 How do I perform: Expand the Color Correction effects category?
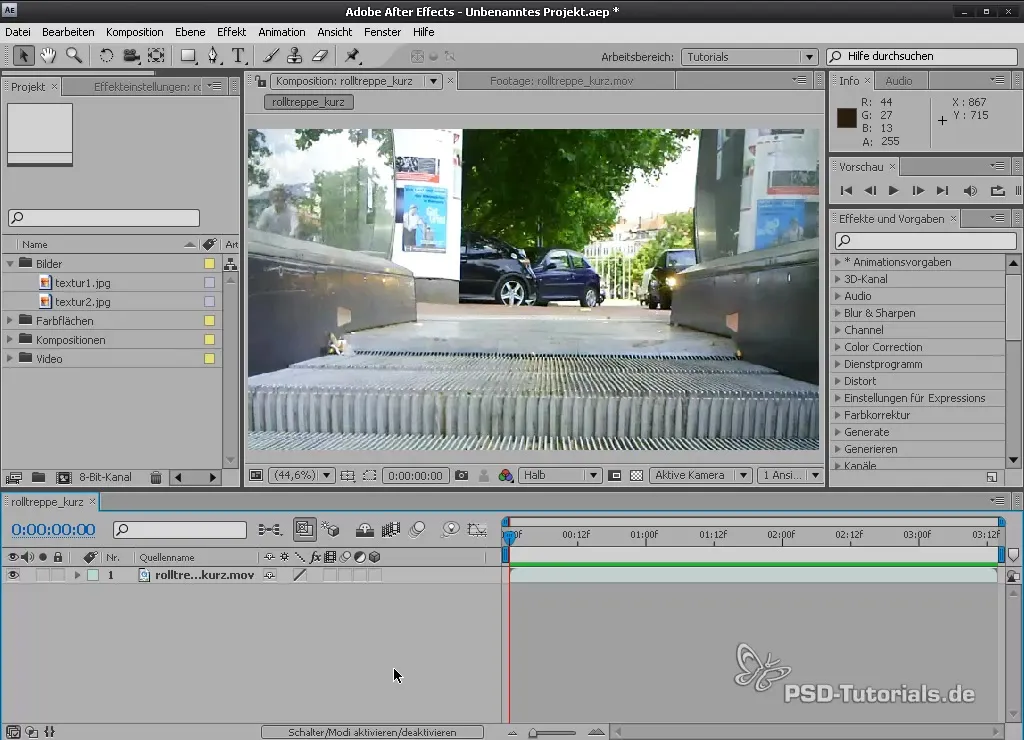838,347
